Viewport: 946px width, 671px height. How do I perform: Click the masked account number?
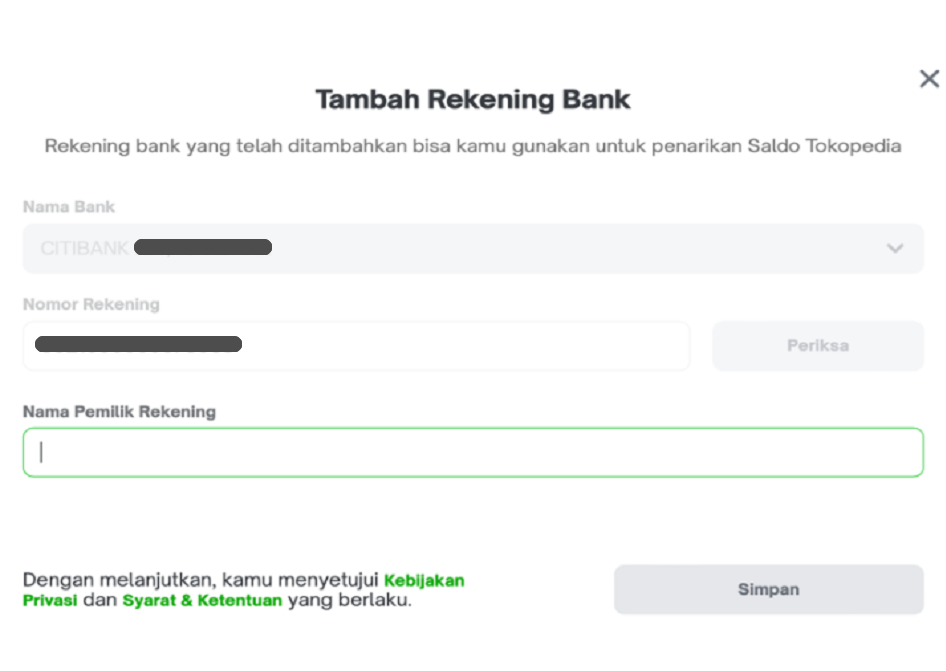tap(138, 345)
